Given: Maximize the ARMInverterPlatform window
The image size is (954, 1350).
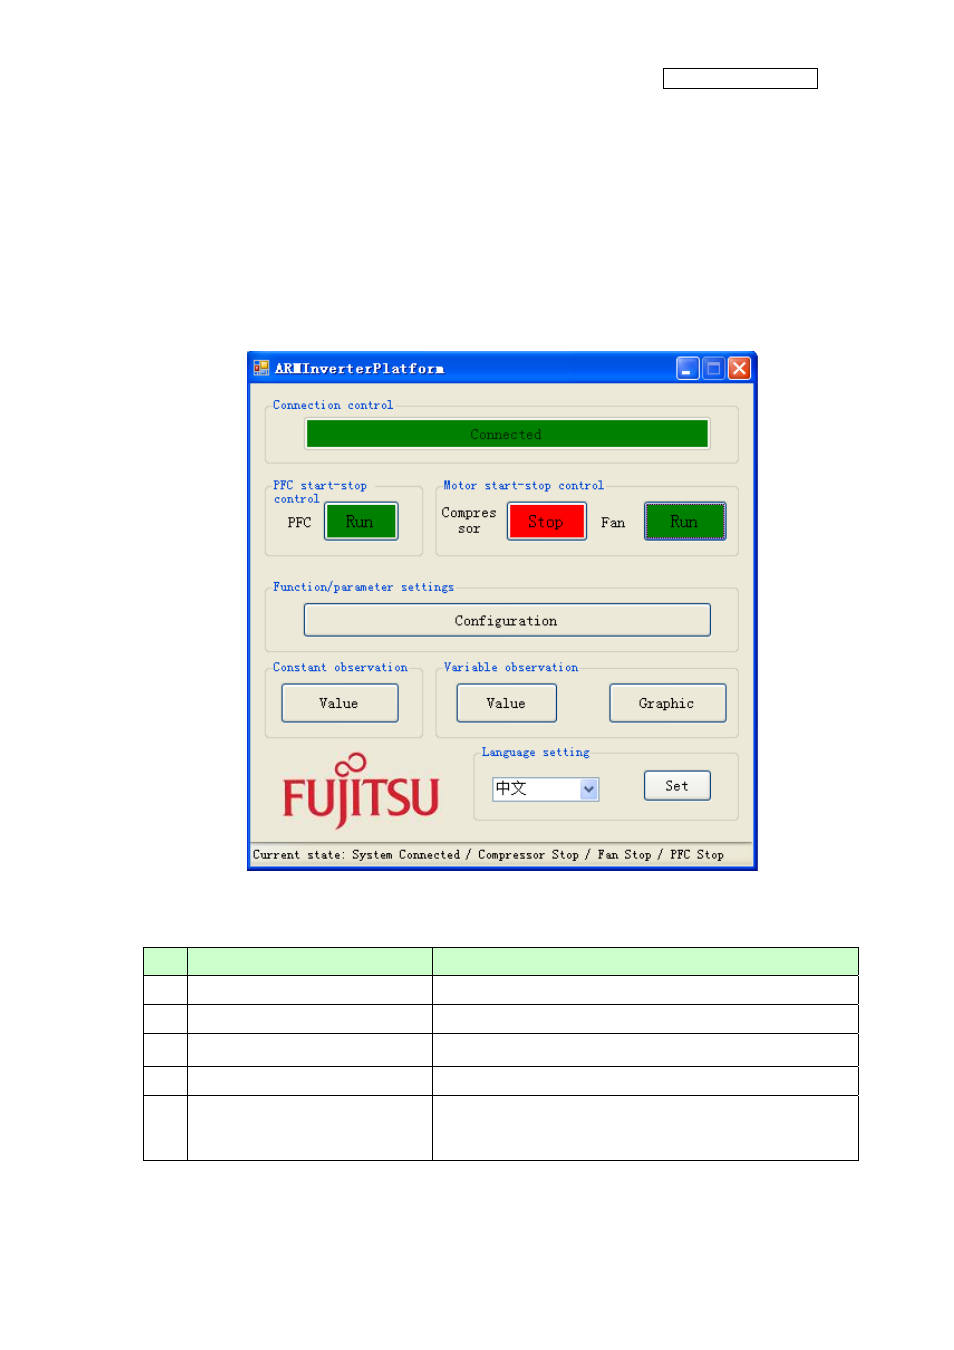Looking at the screenshot, I should [x=714, y=368].
